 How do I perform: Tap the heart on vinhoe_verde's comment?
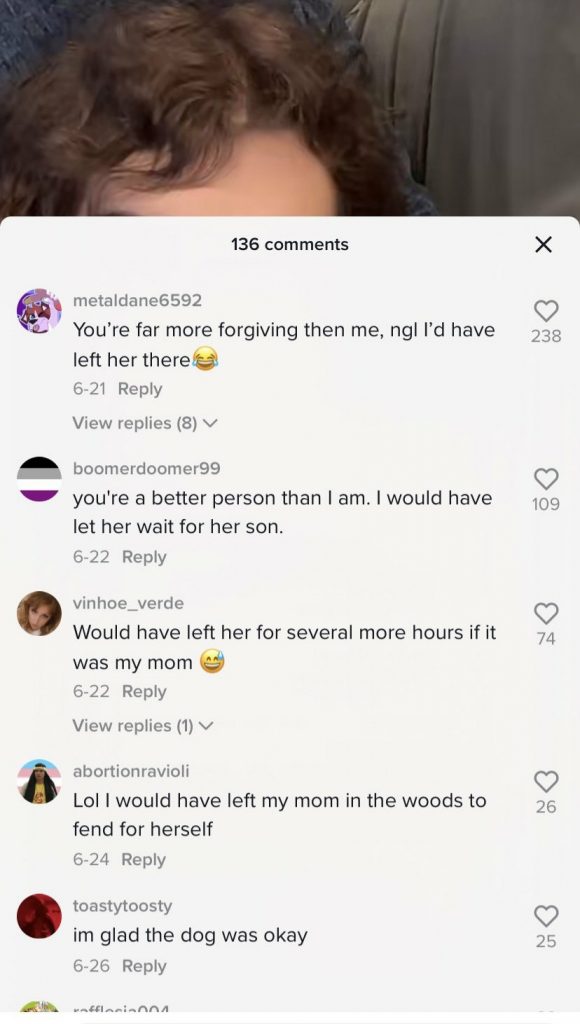pos(546,613)
